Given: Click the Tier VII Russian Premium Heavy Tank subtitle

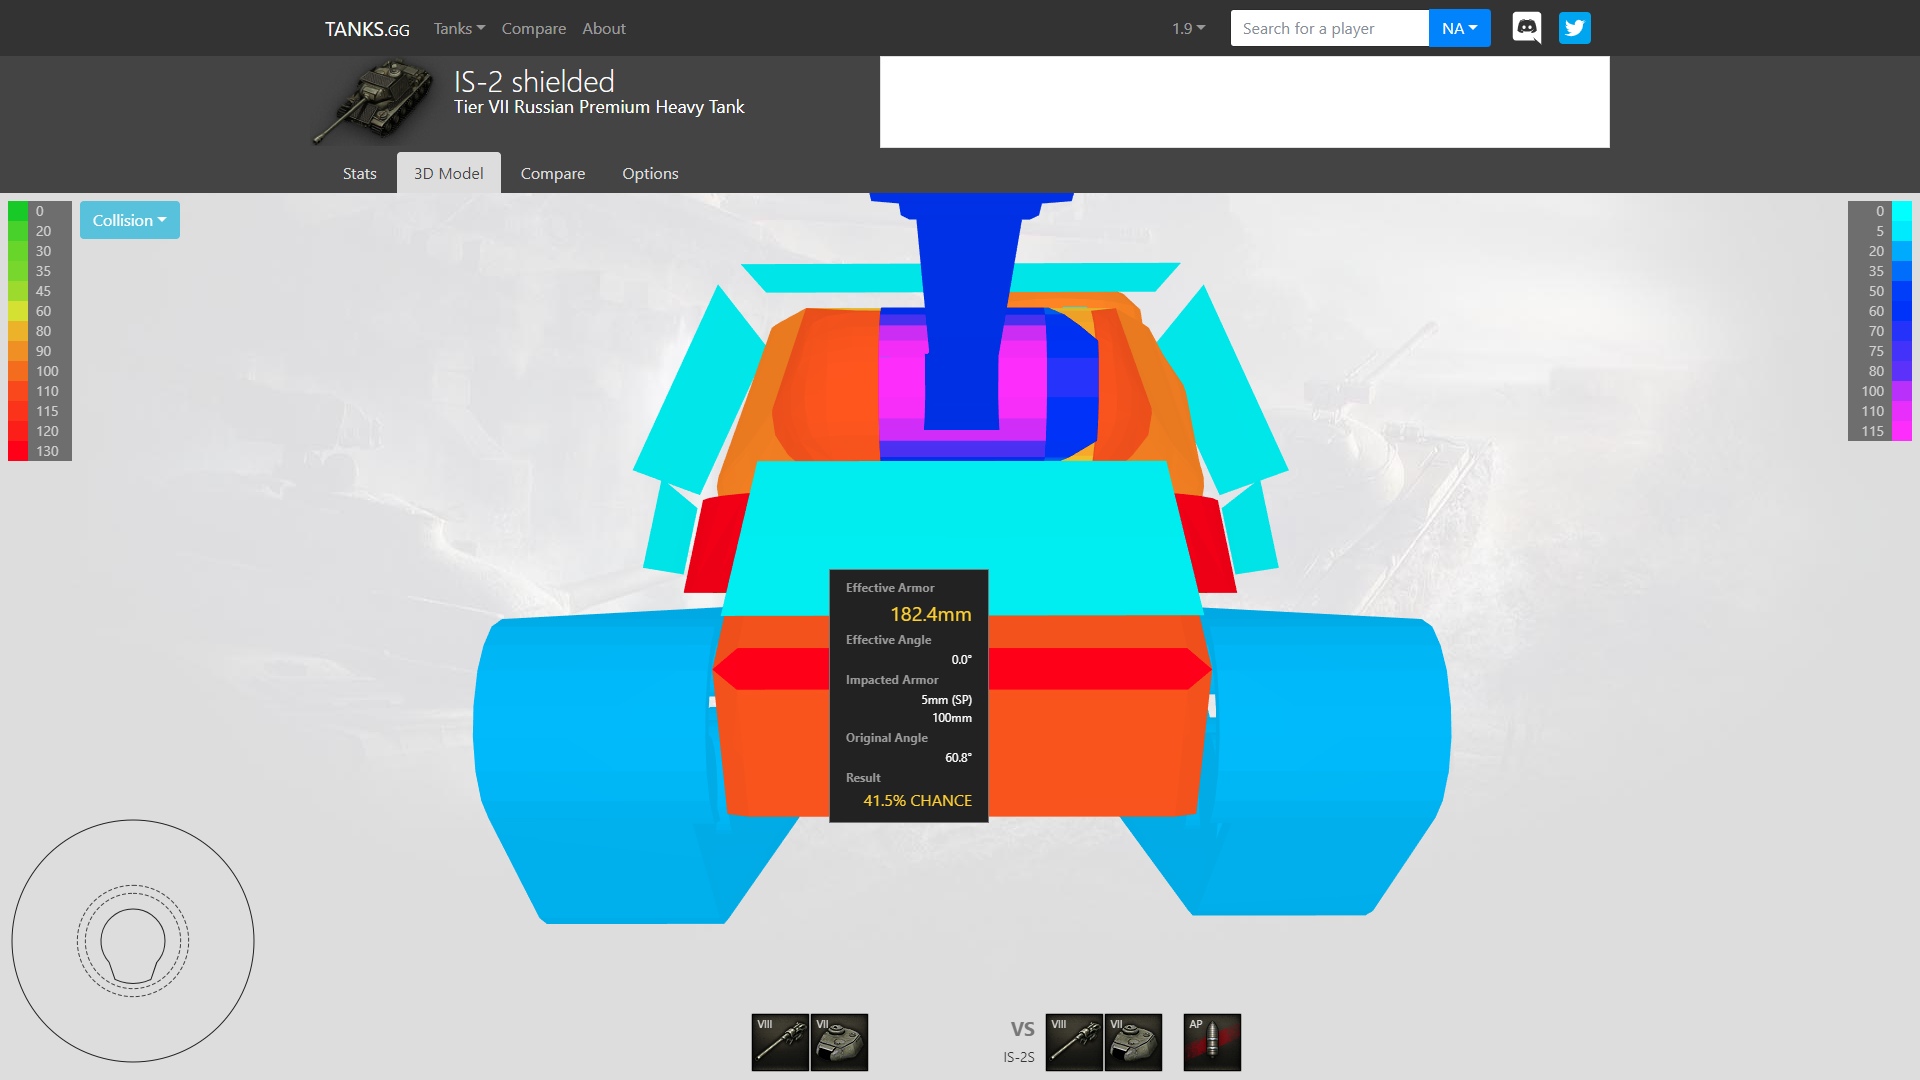Looking at the screenshot, I should [599, 107].
